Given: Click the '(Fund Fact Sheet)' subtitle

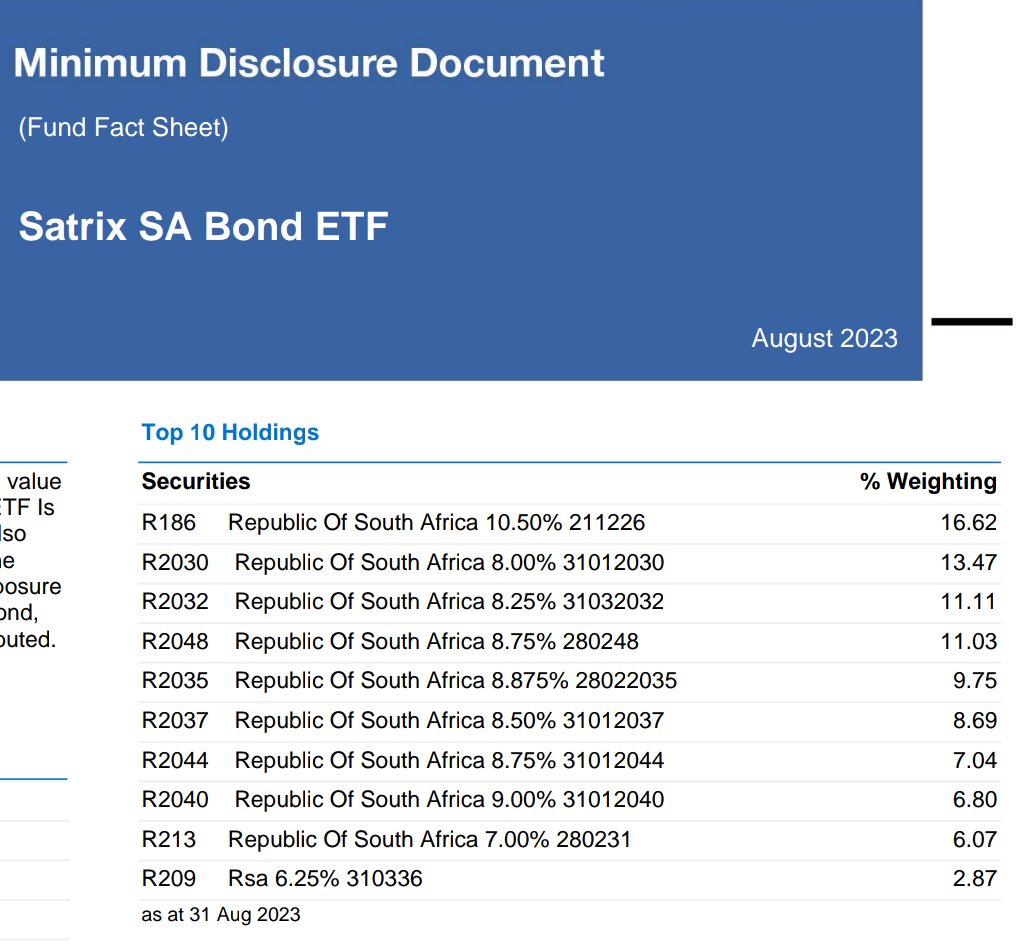Looking at the screenshot, I should [x=123, y=127].
